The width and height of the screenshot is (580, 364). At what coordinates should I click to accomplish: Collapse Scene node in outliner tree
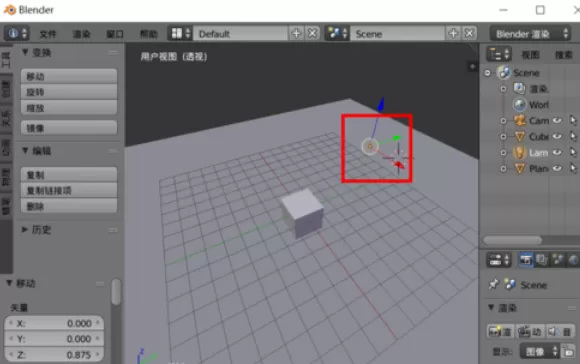pos(487,73)
